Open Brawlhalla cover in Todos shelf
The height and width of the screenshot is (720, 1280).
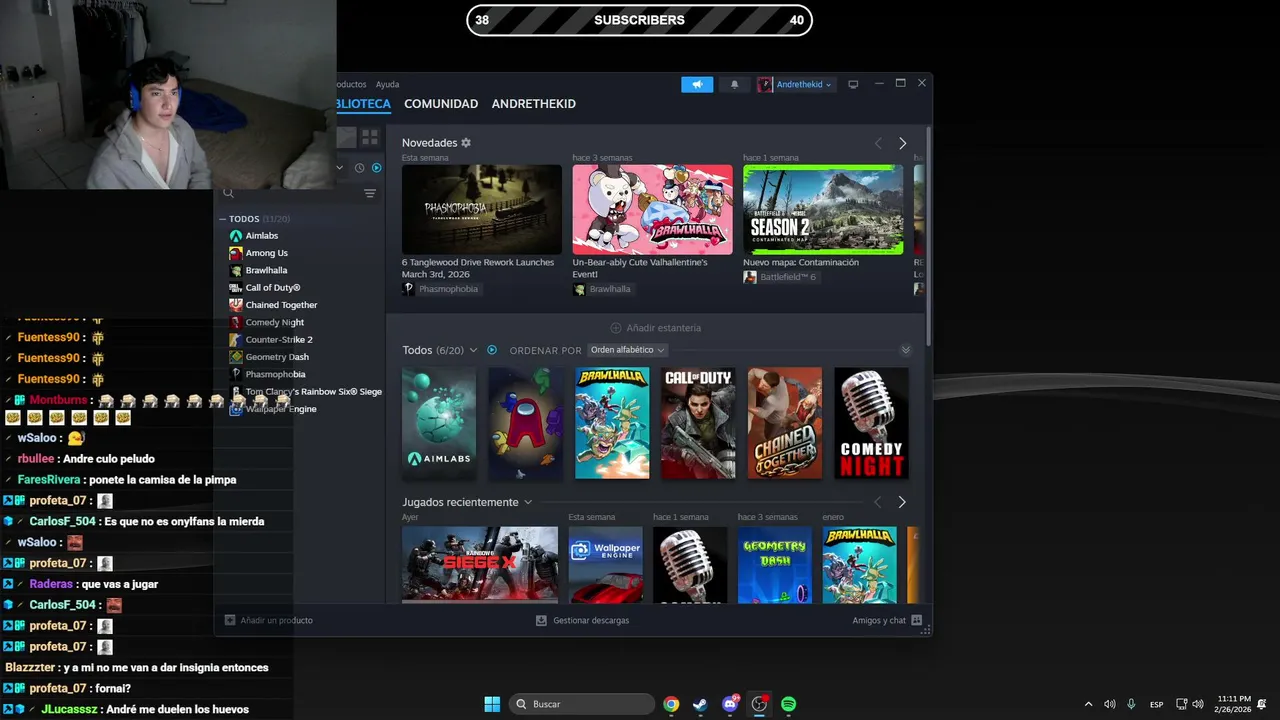pyautogui.click(x=612, y=423)
